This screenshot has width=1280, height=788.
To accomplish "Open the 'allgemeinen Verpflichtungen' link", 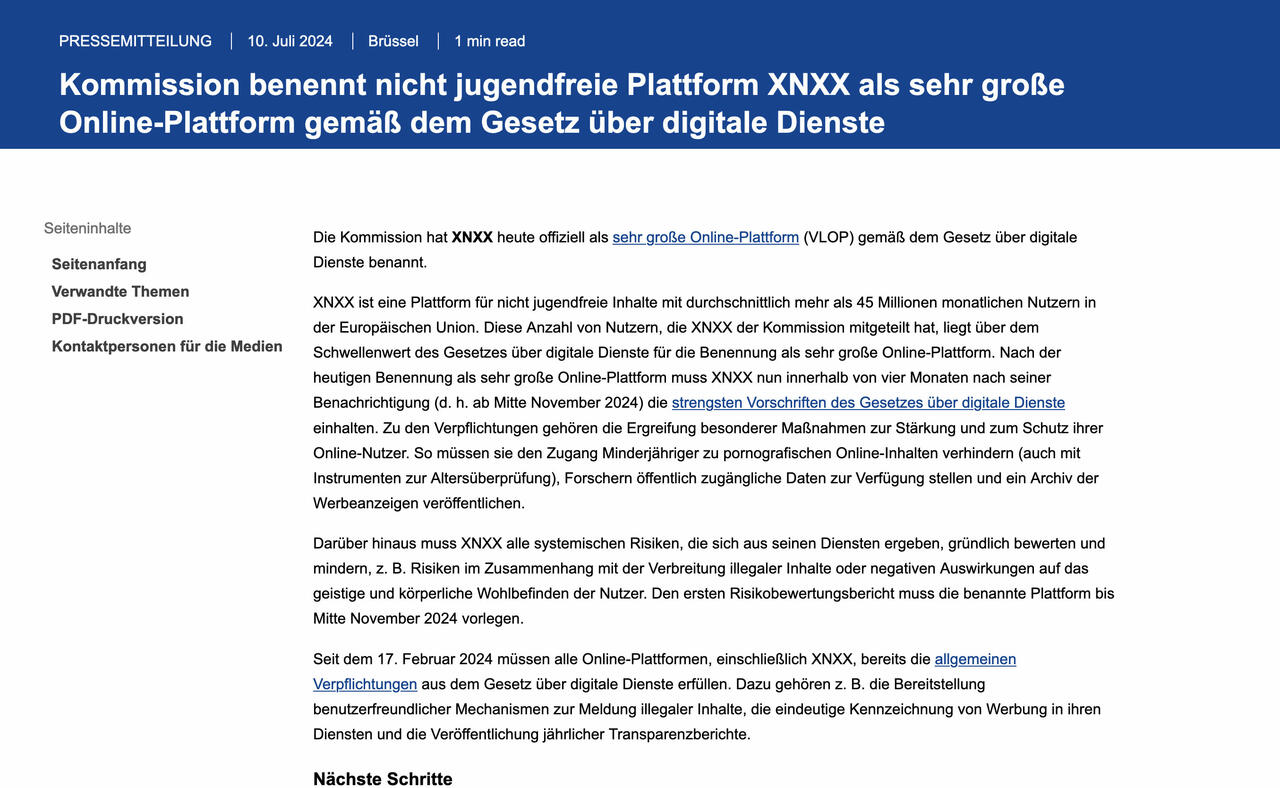I will pos(975,660).
